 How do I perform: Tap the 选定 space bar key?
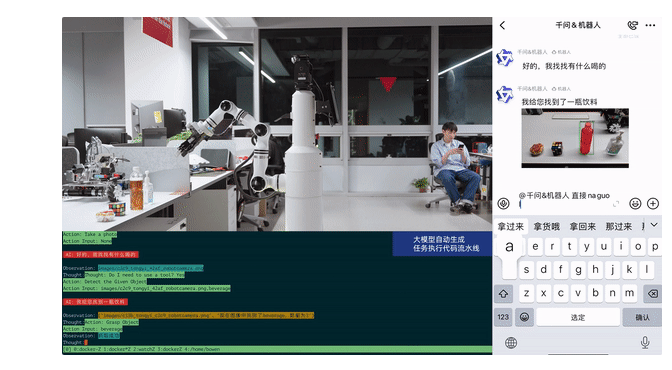578,317
